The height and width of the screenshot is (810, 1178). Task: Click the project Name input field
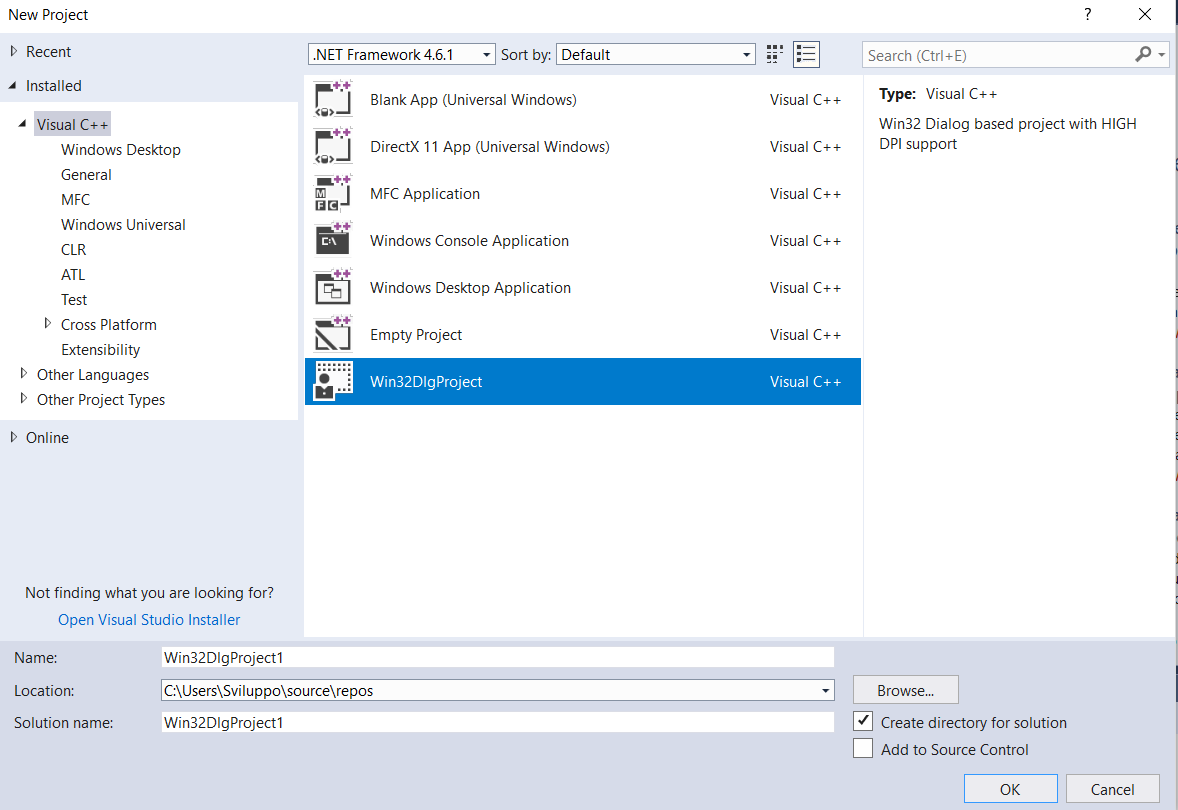point(497,657)
